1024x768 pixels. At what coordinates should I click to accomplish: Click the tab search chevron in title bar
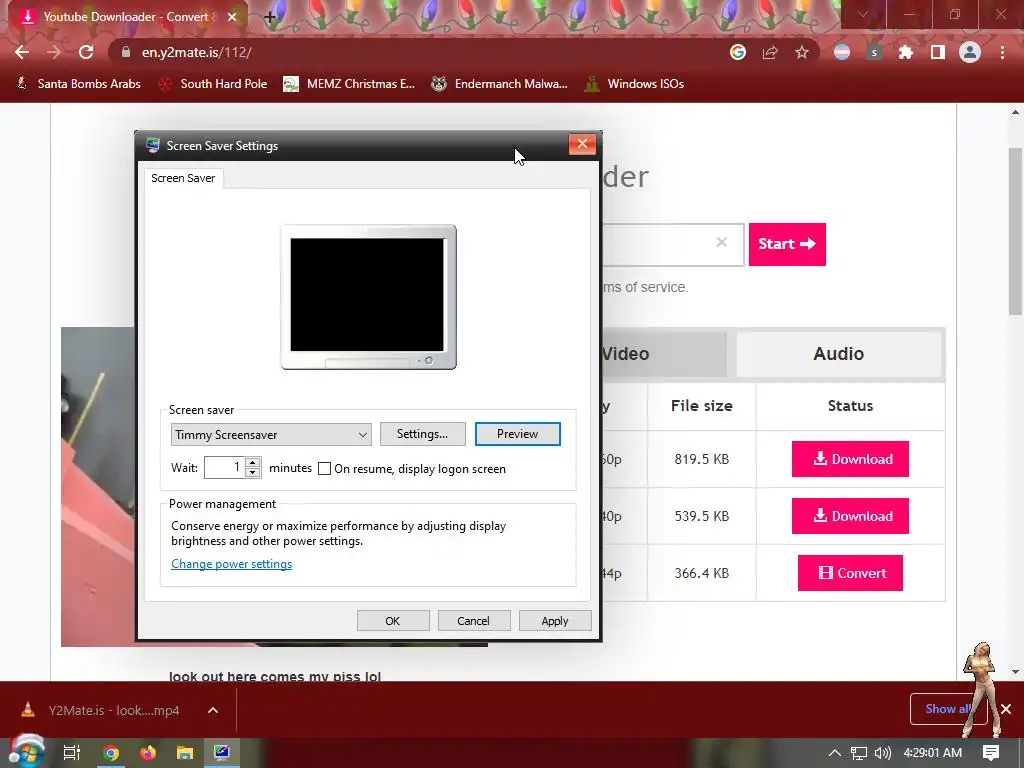pos(863,14)
